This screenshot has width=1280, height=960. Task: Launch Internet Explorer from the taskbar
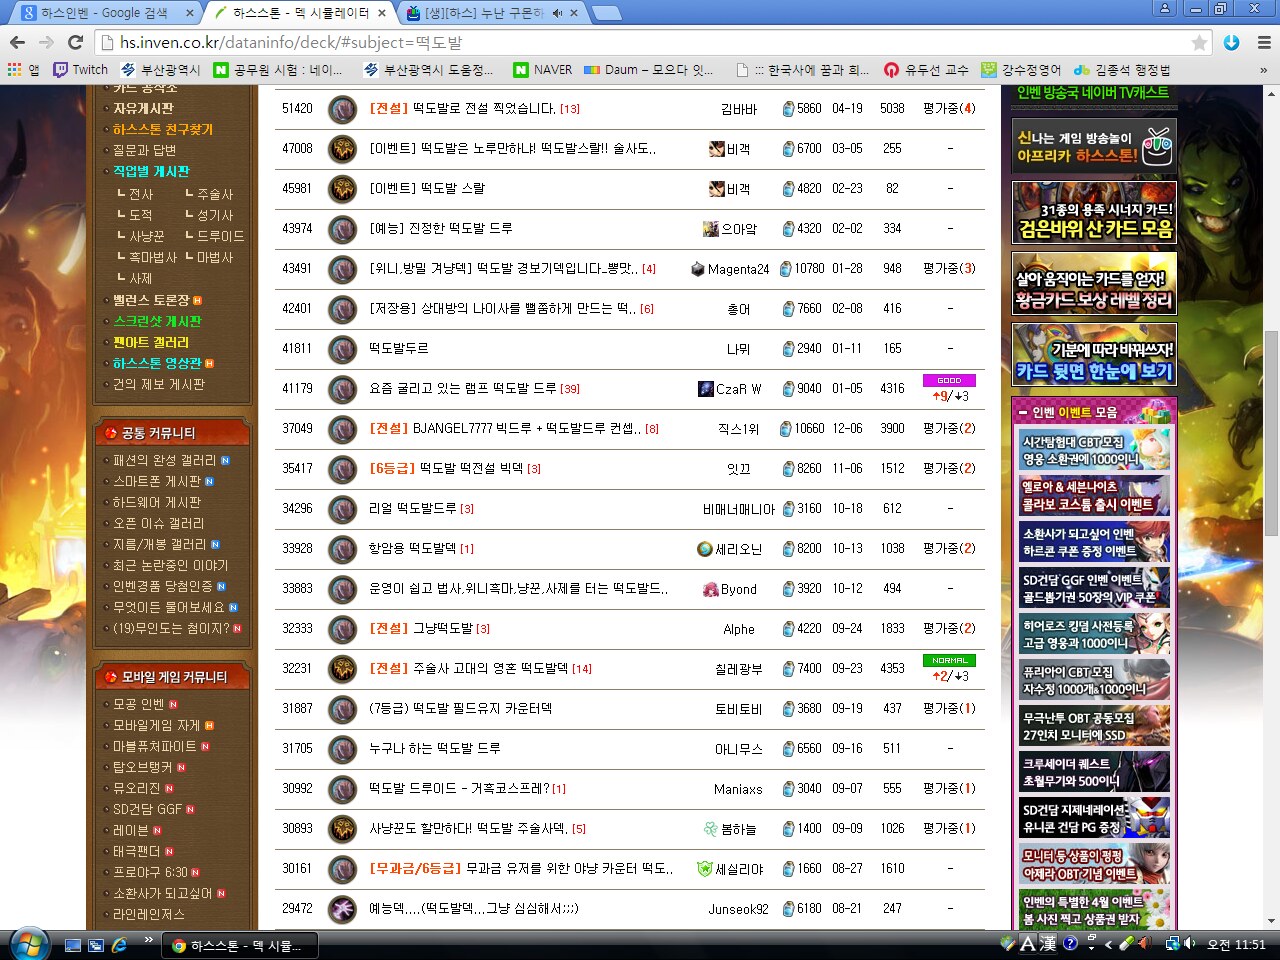[x=120, y=944]
